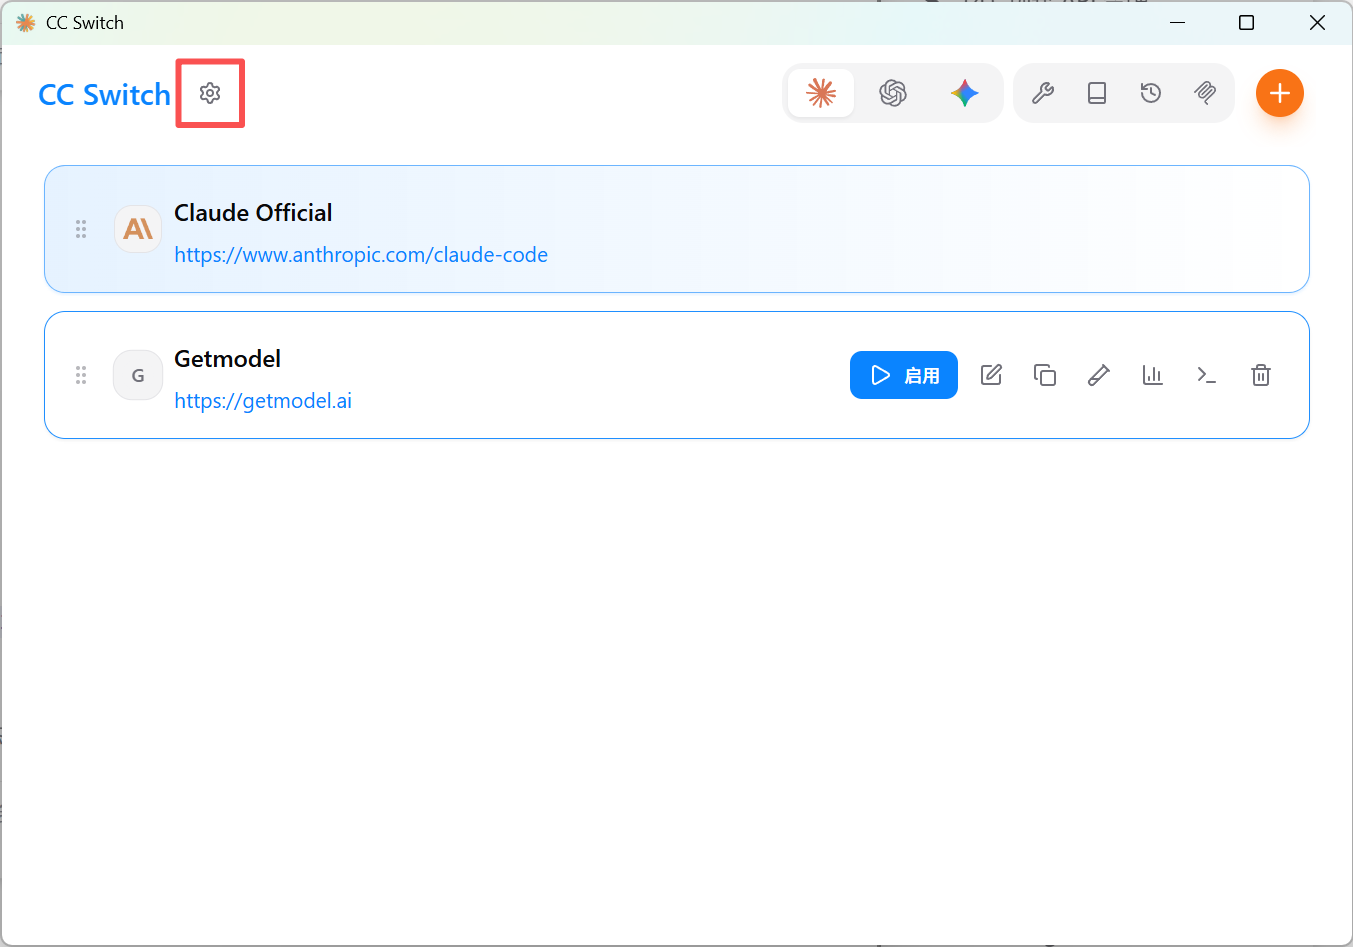1353x947 pixels.
Task: Click the paperclip icon in toolbar
Action: coord(1205,93)
